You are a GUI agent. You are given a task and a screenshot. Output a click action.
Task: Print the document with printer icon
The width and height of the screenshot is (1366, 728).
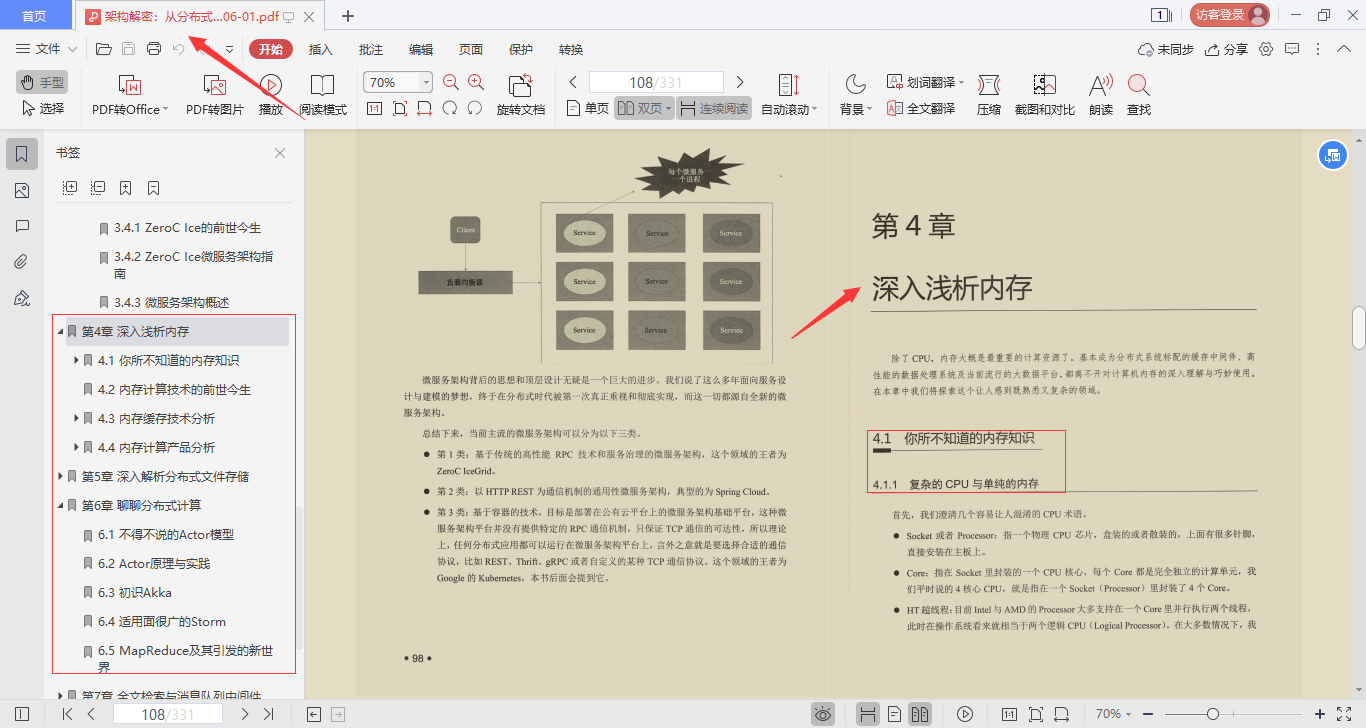[x=154, y=49]
